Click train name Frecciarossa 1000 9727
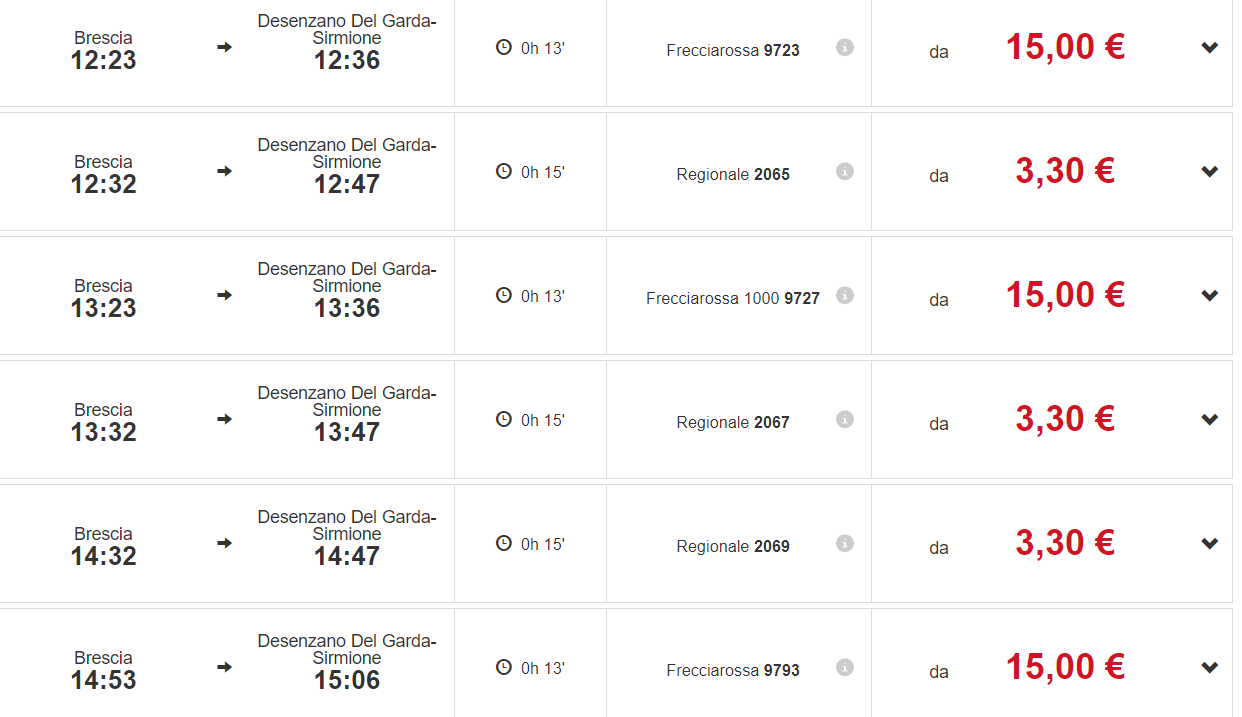Image resolution: width=1242 pixels, height=717 pixels. click(x=733, y=298)
